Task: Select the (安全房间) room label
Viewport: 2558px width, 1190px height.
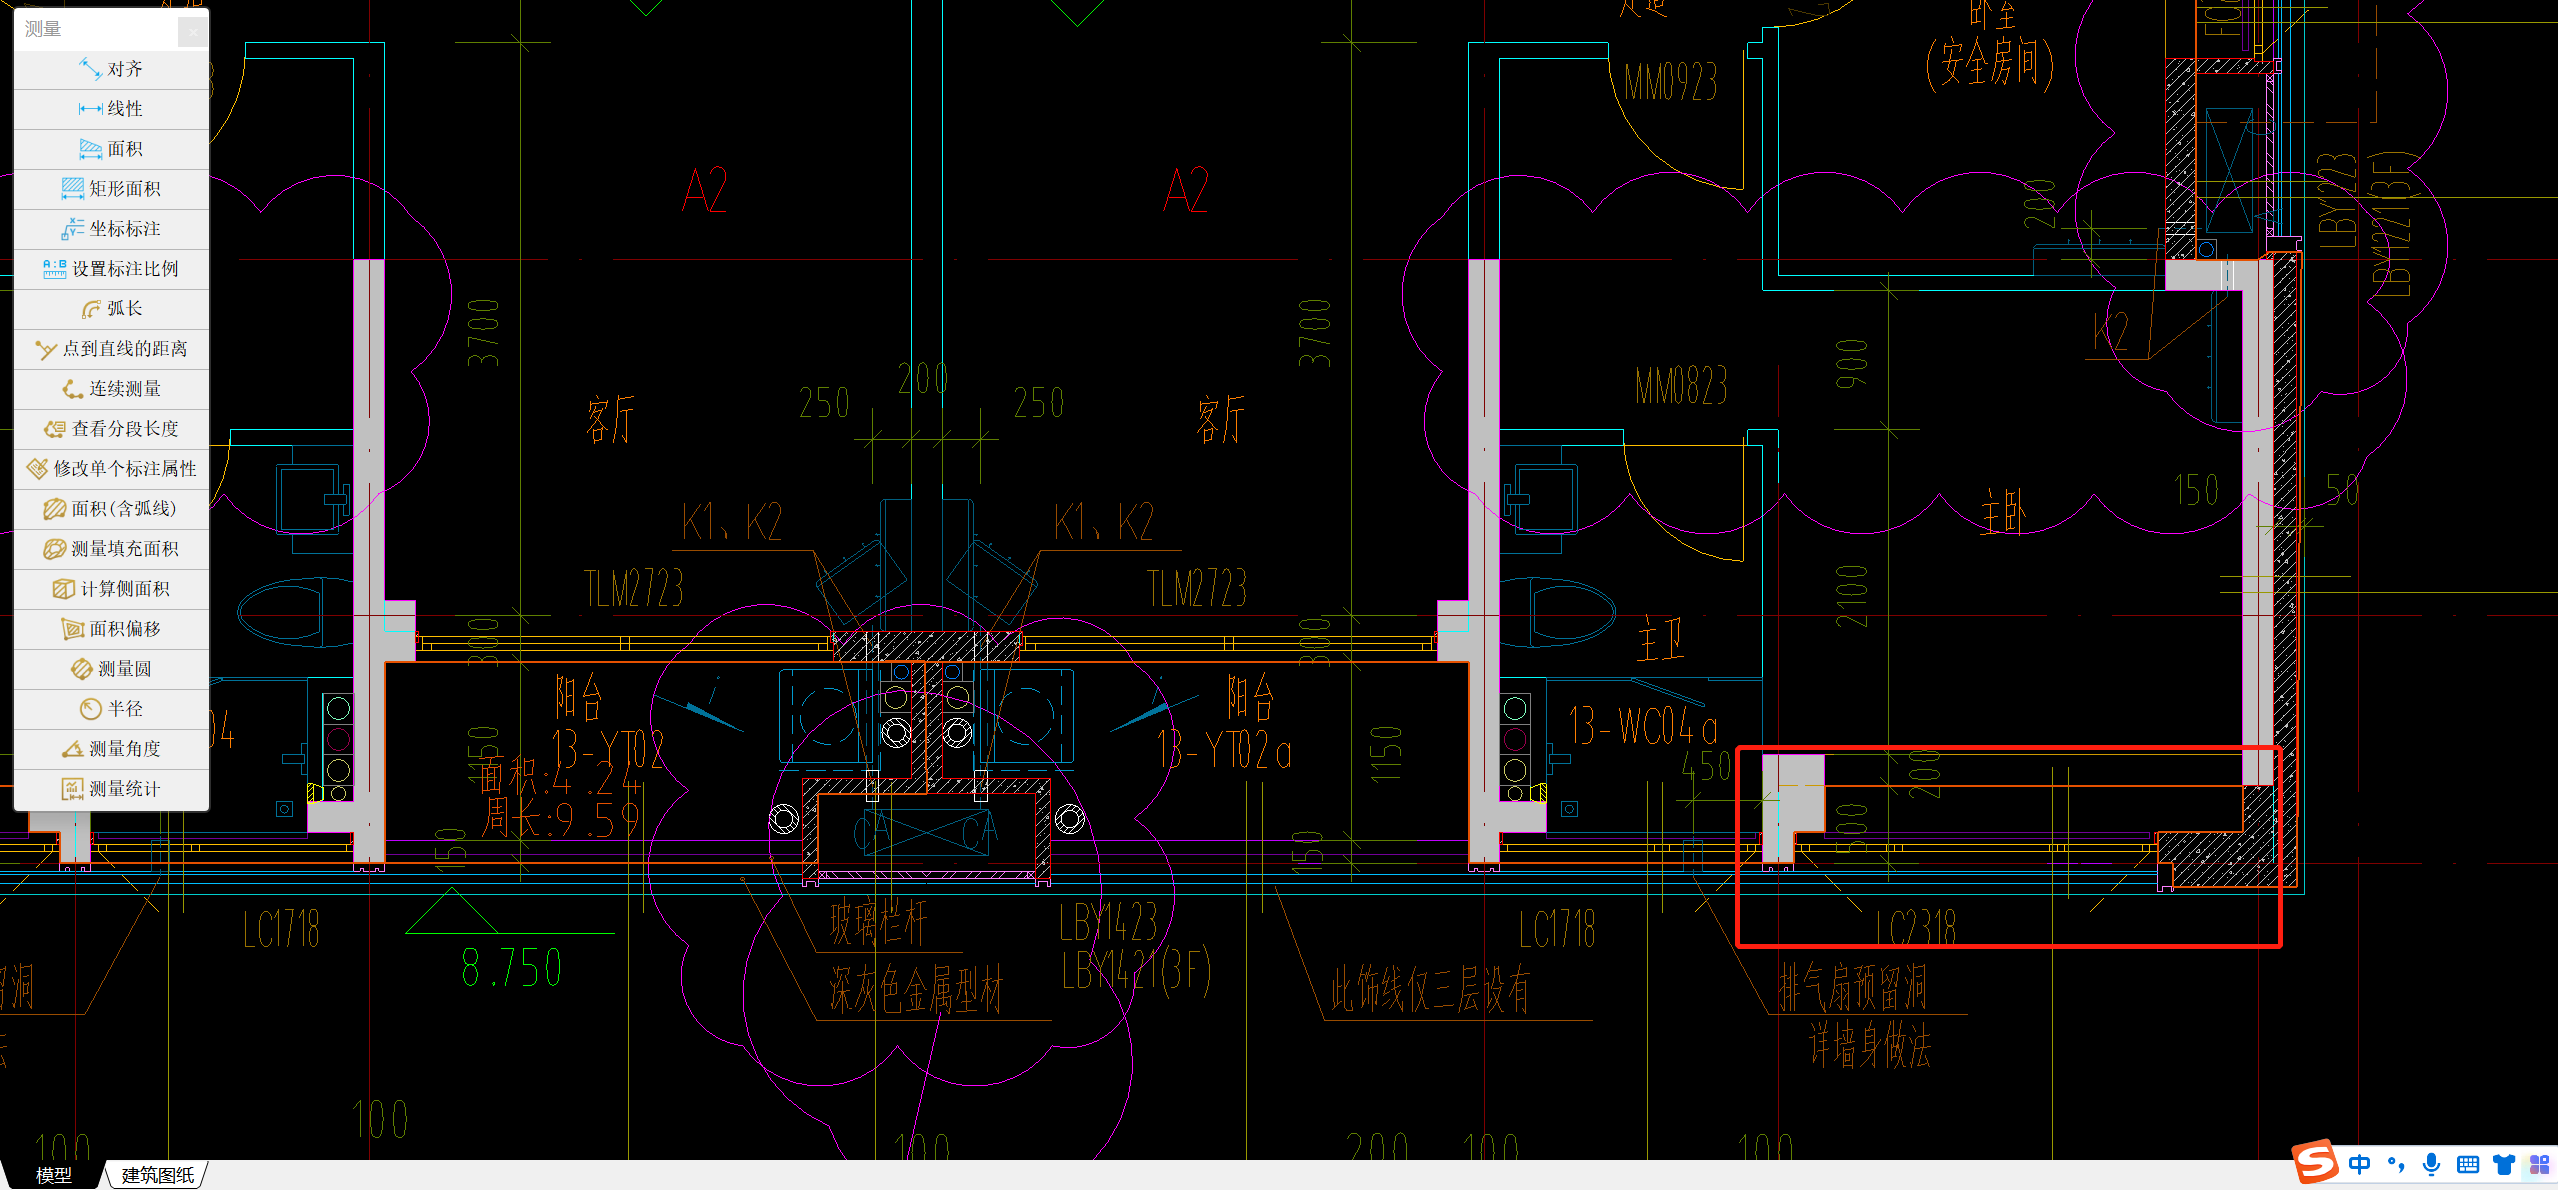Action: (x=1990, y=65)
